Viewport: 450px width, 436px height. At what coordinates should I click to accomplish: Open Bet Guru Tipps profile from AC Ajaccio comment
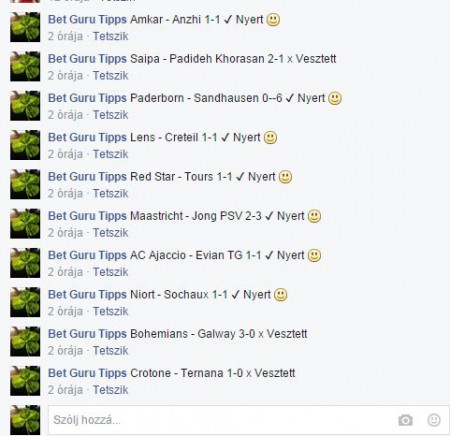pyautogui.click(x=87, y=255)
